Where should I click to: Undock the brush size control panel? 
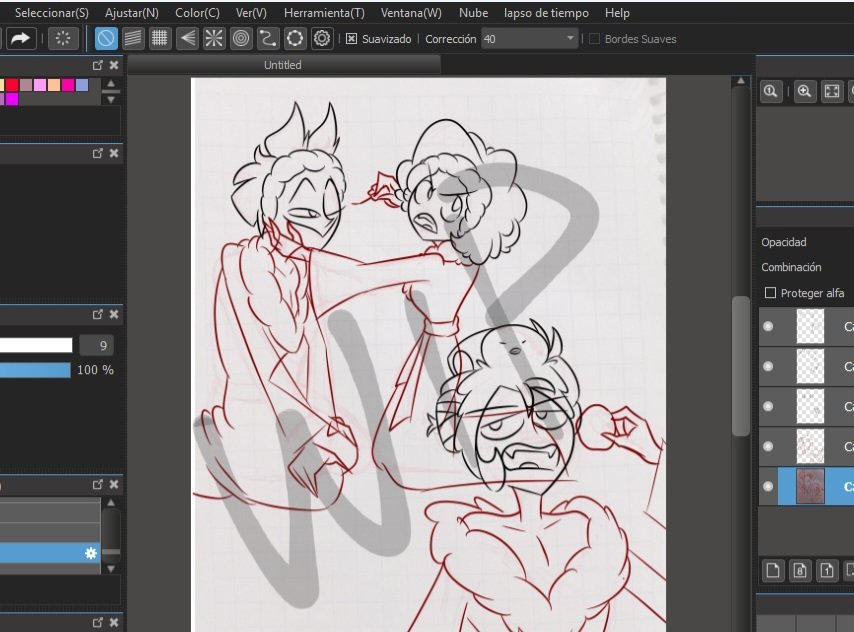click(97, 314)
